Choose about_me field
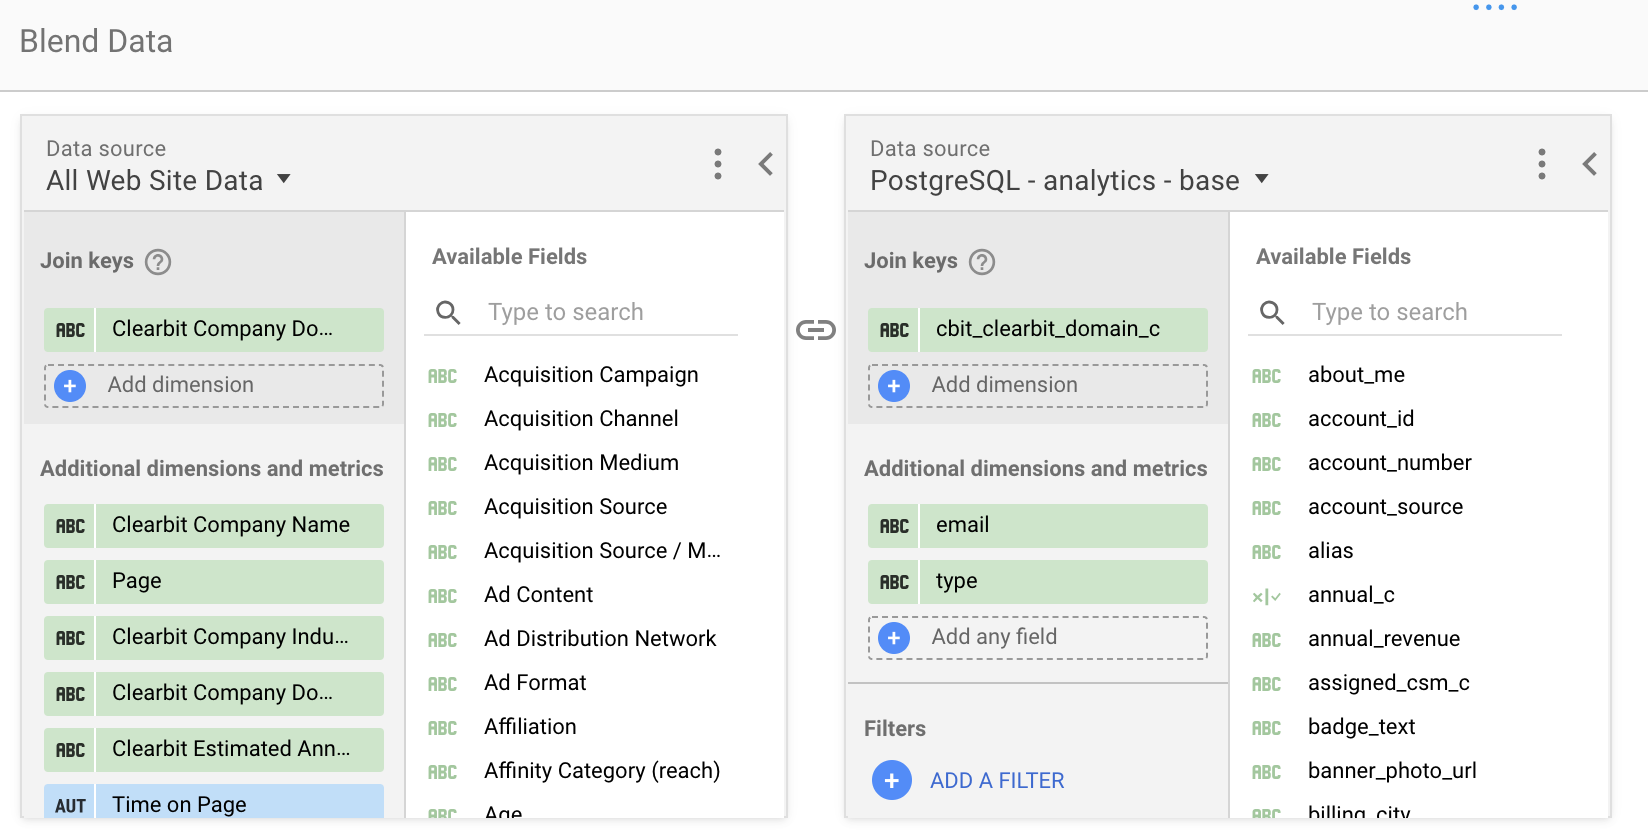 pos(1356,375)
